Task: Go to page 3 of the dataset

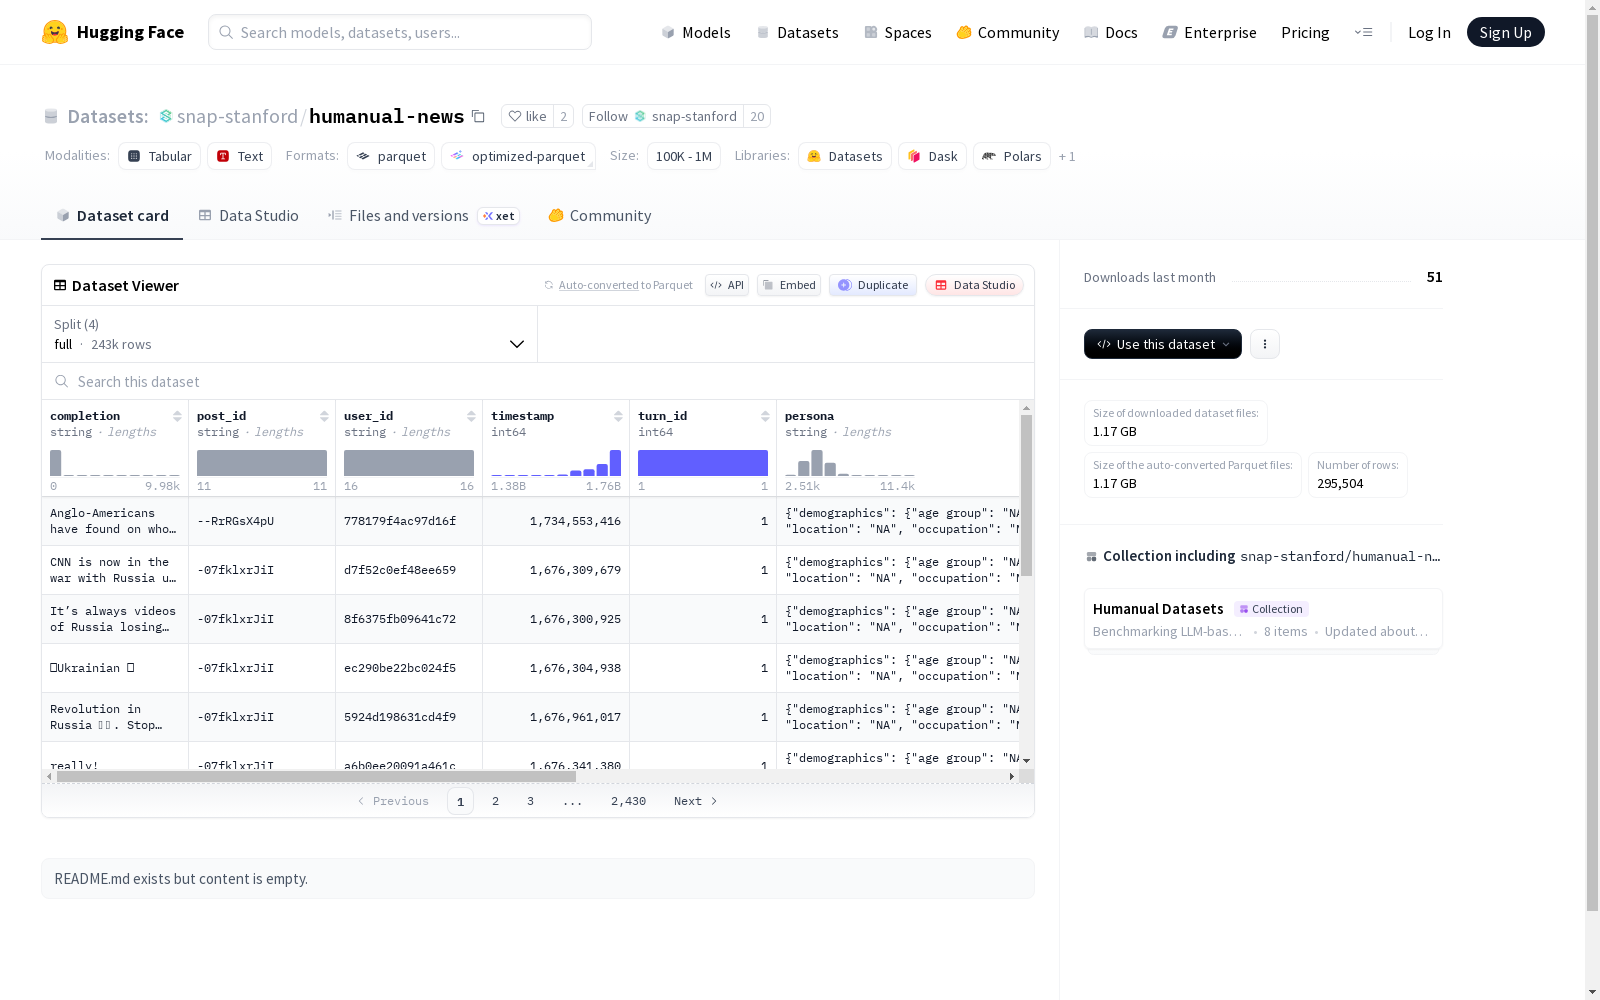Action: (x=530, y=801)
